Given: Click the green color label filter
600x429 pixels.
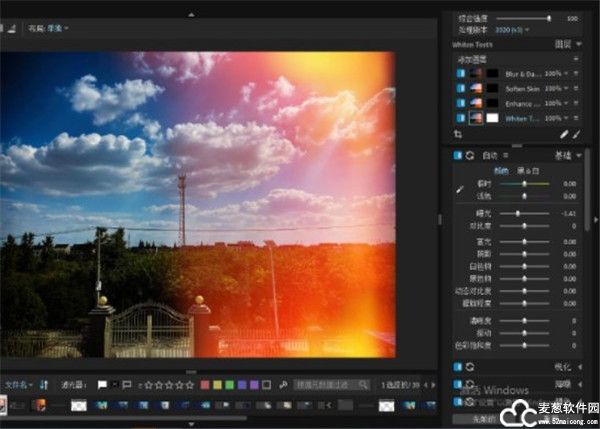Looking at the screenshot, I should click(x=232, y=384).
